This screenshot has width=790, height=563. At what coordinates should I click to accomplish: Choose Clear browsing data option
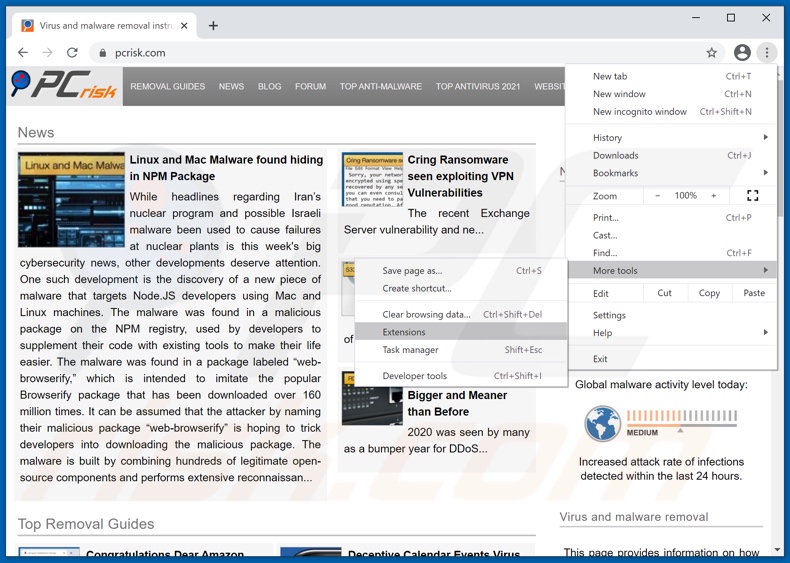tap(426, 314)
